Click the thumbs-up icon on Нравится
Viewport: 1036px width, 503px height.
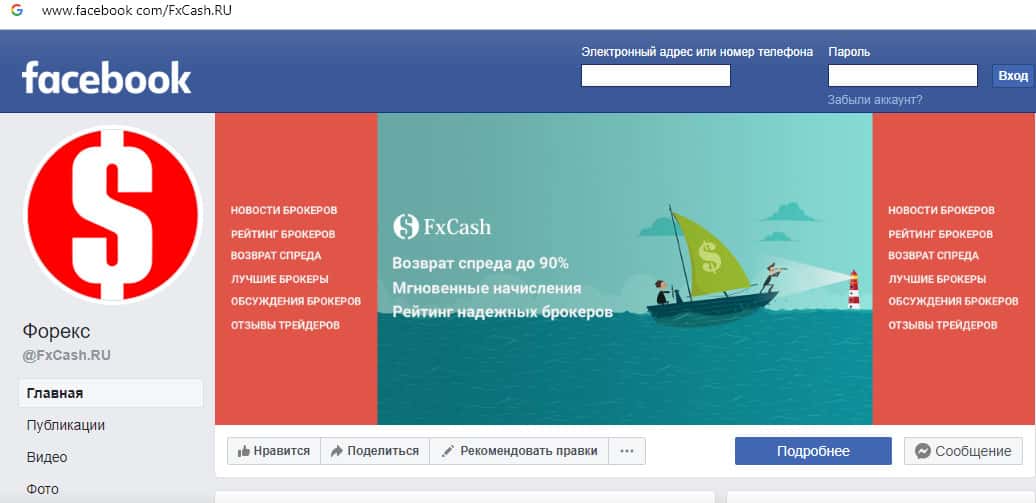(x=244, y=451)
